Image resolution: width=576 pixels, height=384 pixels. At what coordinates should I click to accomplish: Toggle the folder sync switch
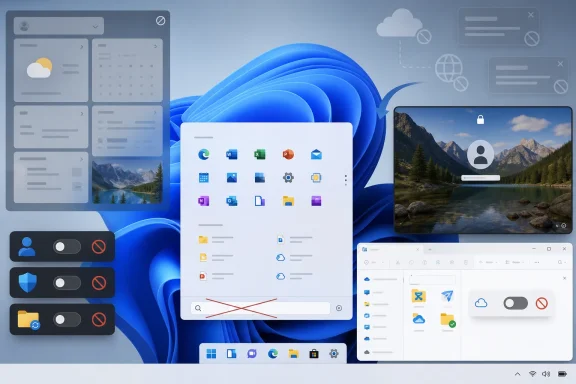pos(67,319)
